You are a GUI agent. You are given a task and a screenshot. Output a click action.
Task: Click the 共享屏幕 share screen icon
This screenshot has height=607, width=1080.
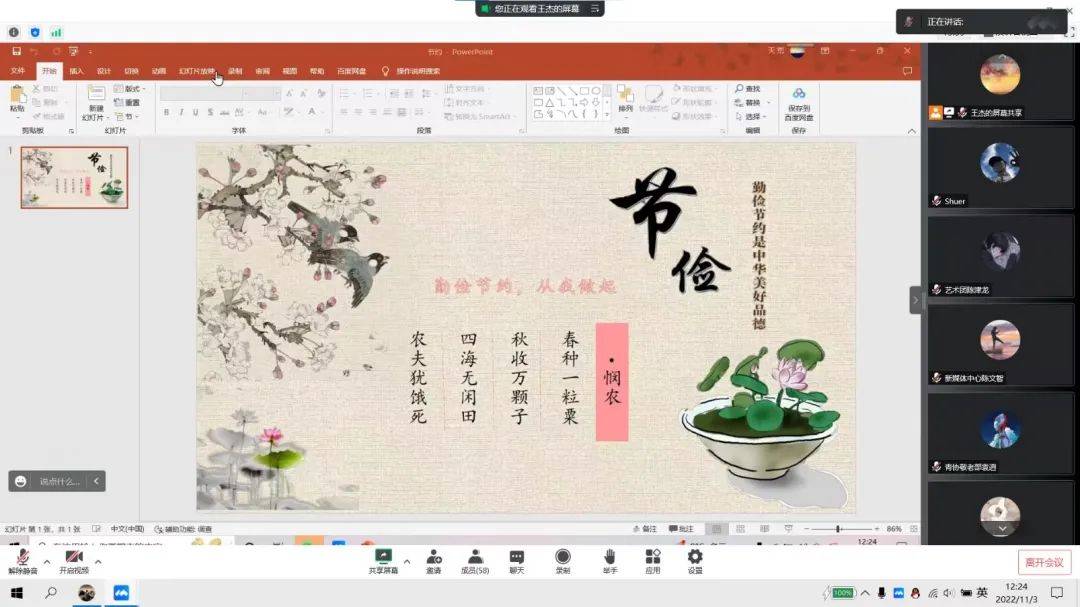coord(382,557)
